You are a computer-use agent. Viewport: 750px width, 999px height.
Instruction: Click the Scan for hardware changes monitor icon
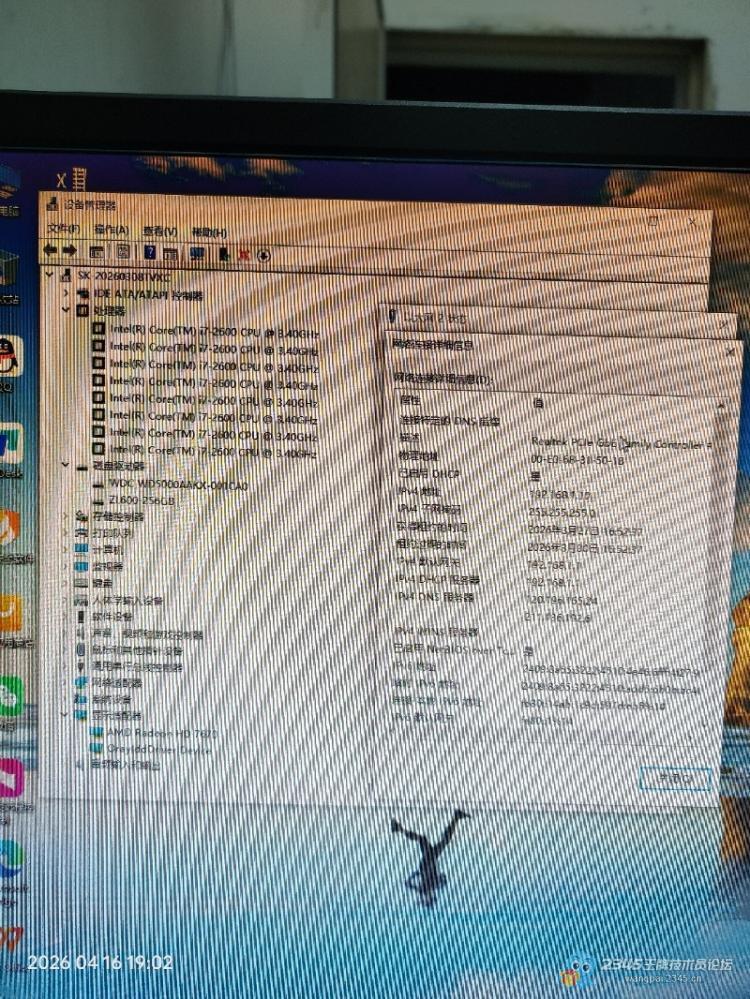click(x=197, y=253)
